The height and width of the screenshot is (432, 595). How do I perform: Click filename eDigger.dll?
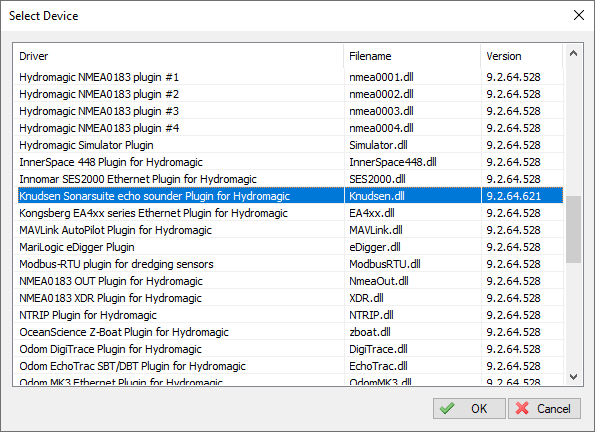point(375,247)
